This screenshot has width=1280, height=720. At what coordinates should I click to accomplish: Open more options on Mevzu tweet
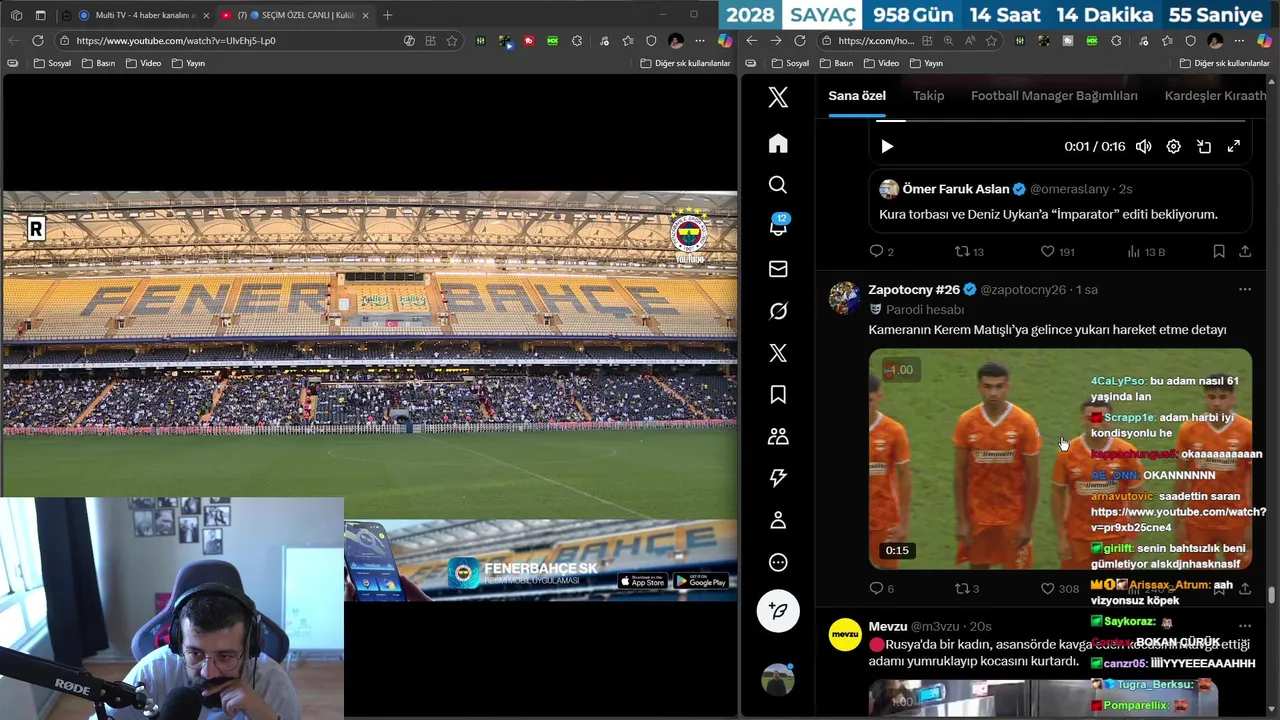[x=1245, y=626]
